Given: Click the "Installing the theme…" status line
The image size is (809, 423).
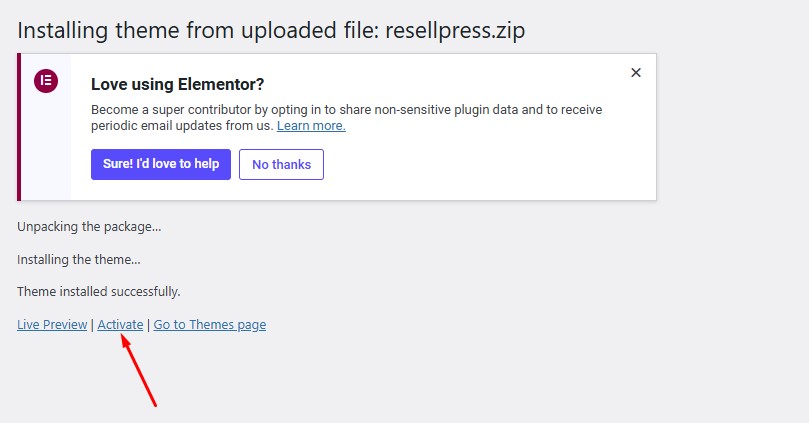Looking at the screenshot, I should click(79, 259).
